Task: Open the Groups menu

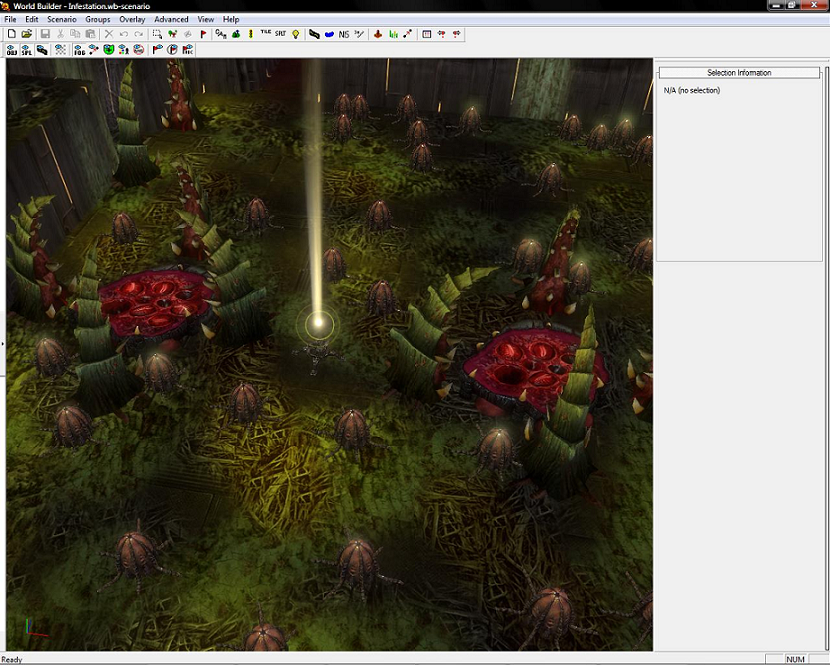Action: coord(98,19)
